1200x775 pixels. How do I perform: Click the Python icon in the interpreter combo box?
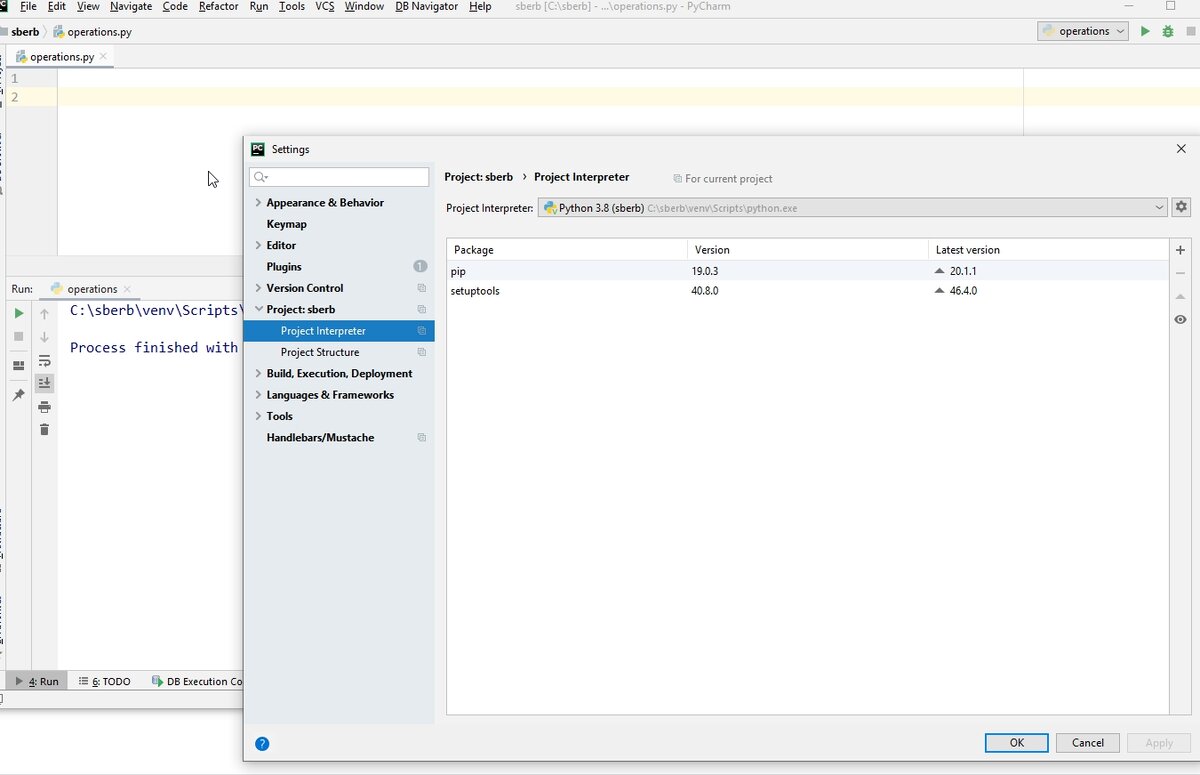pyautogui.click(x=550, y=208)
